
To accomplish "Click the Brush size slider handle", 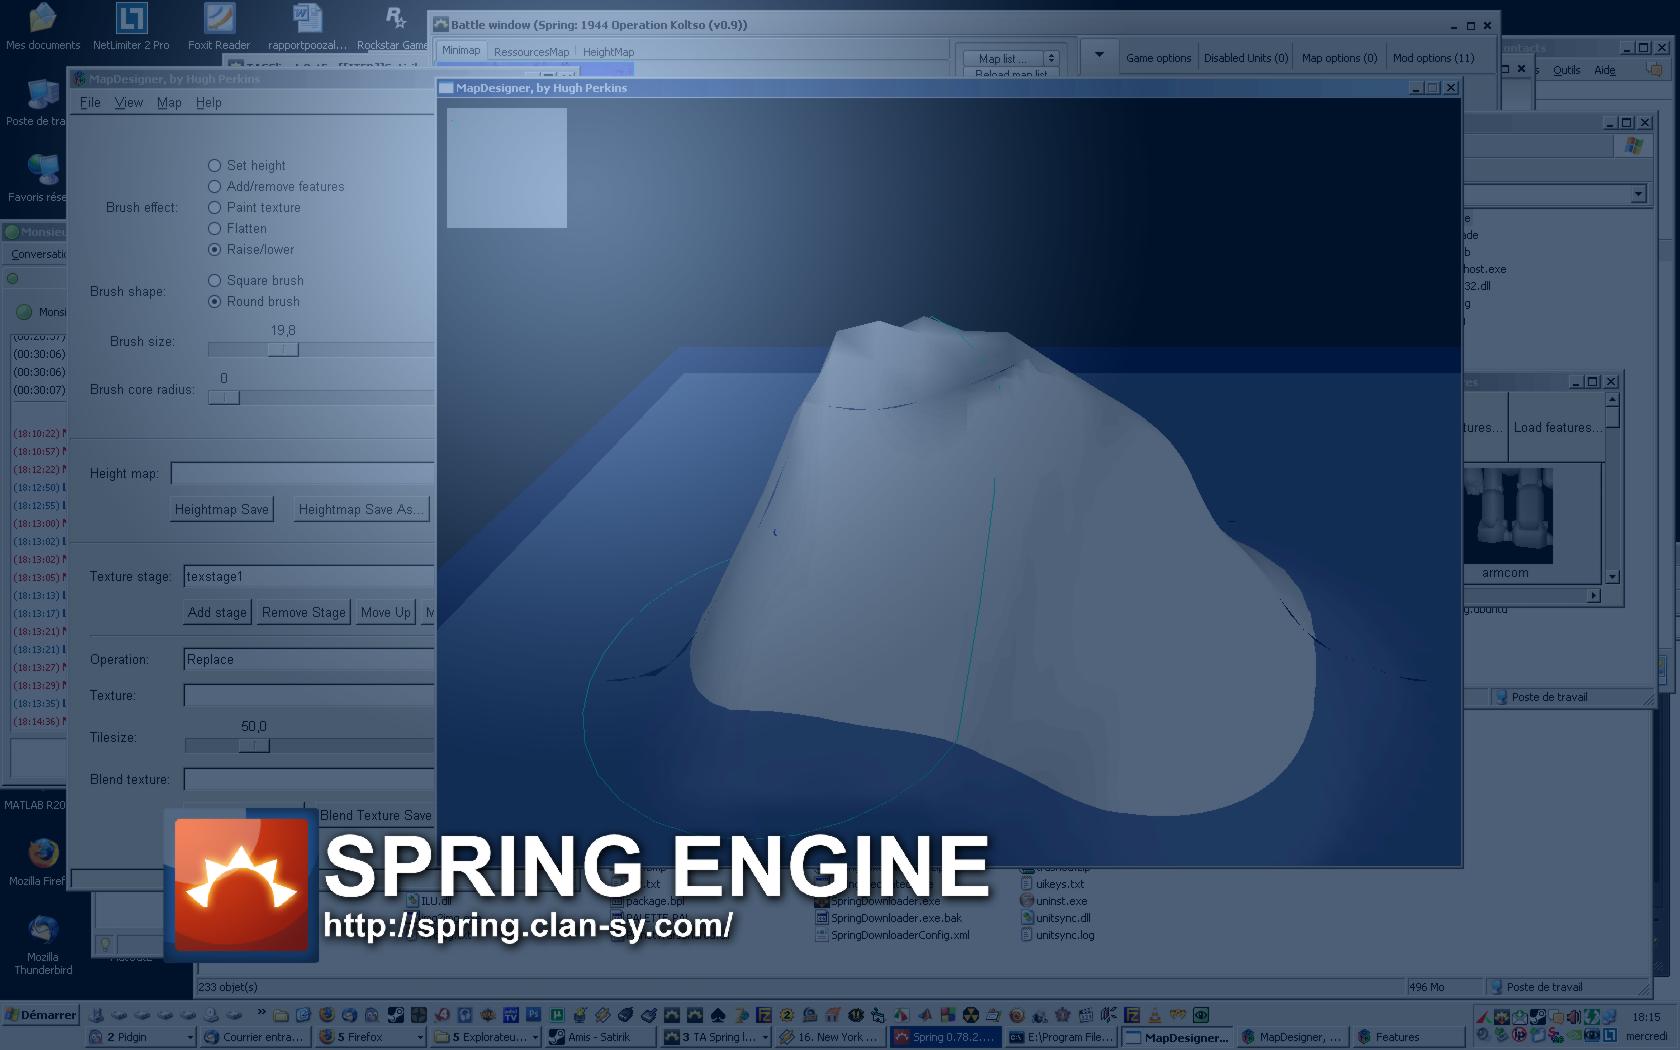I will point(283,350).
